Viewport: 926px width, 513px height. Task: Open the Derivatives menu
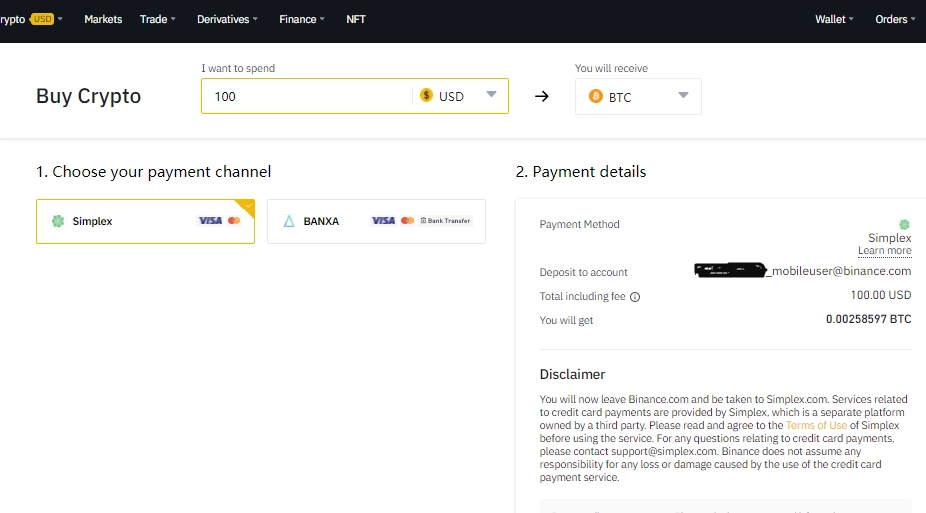pyautogui.click(x=227, y=19)
